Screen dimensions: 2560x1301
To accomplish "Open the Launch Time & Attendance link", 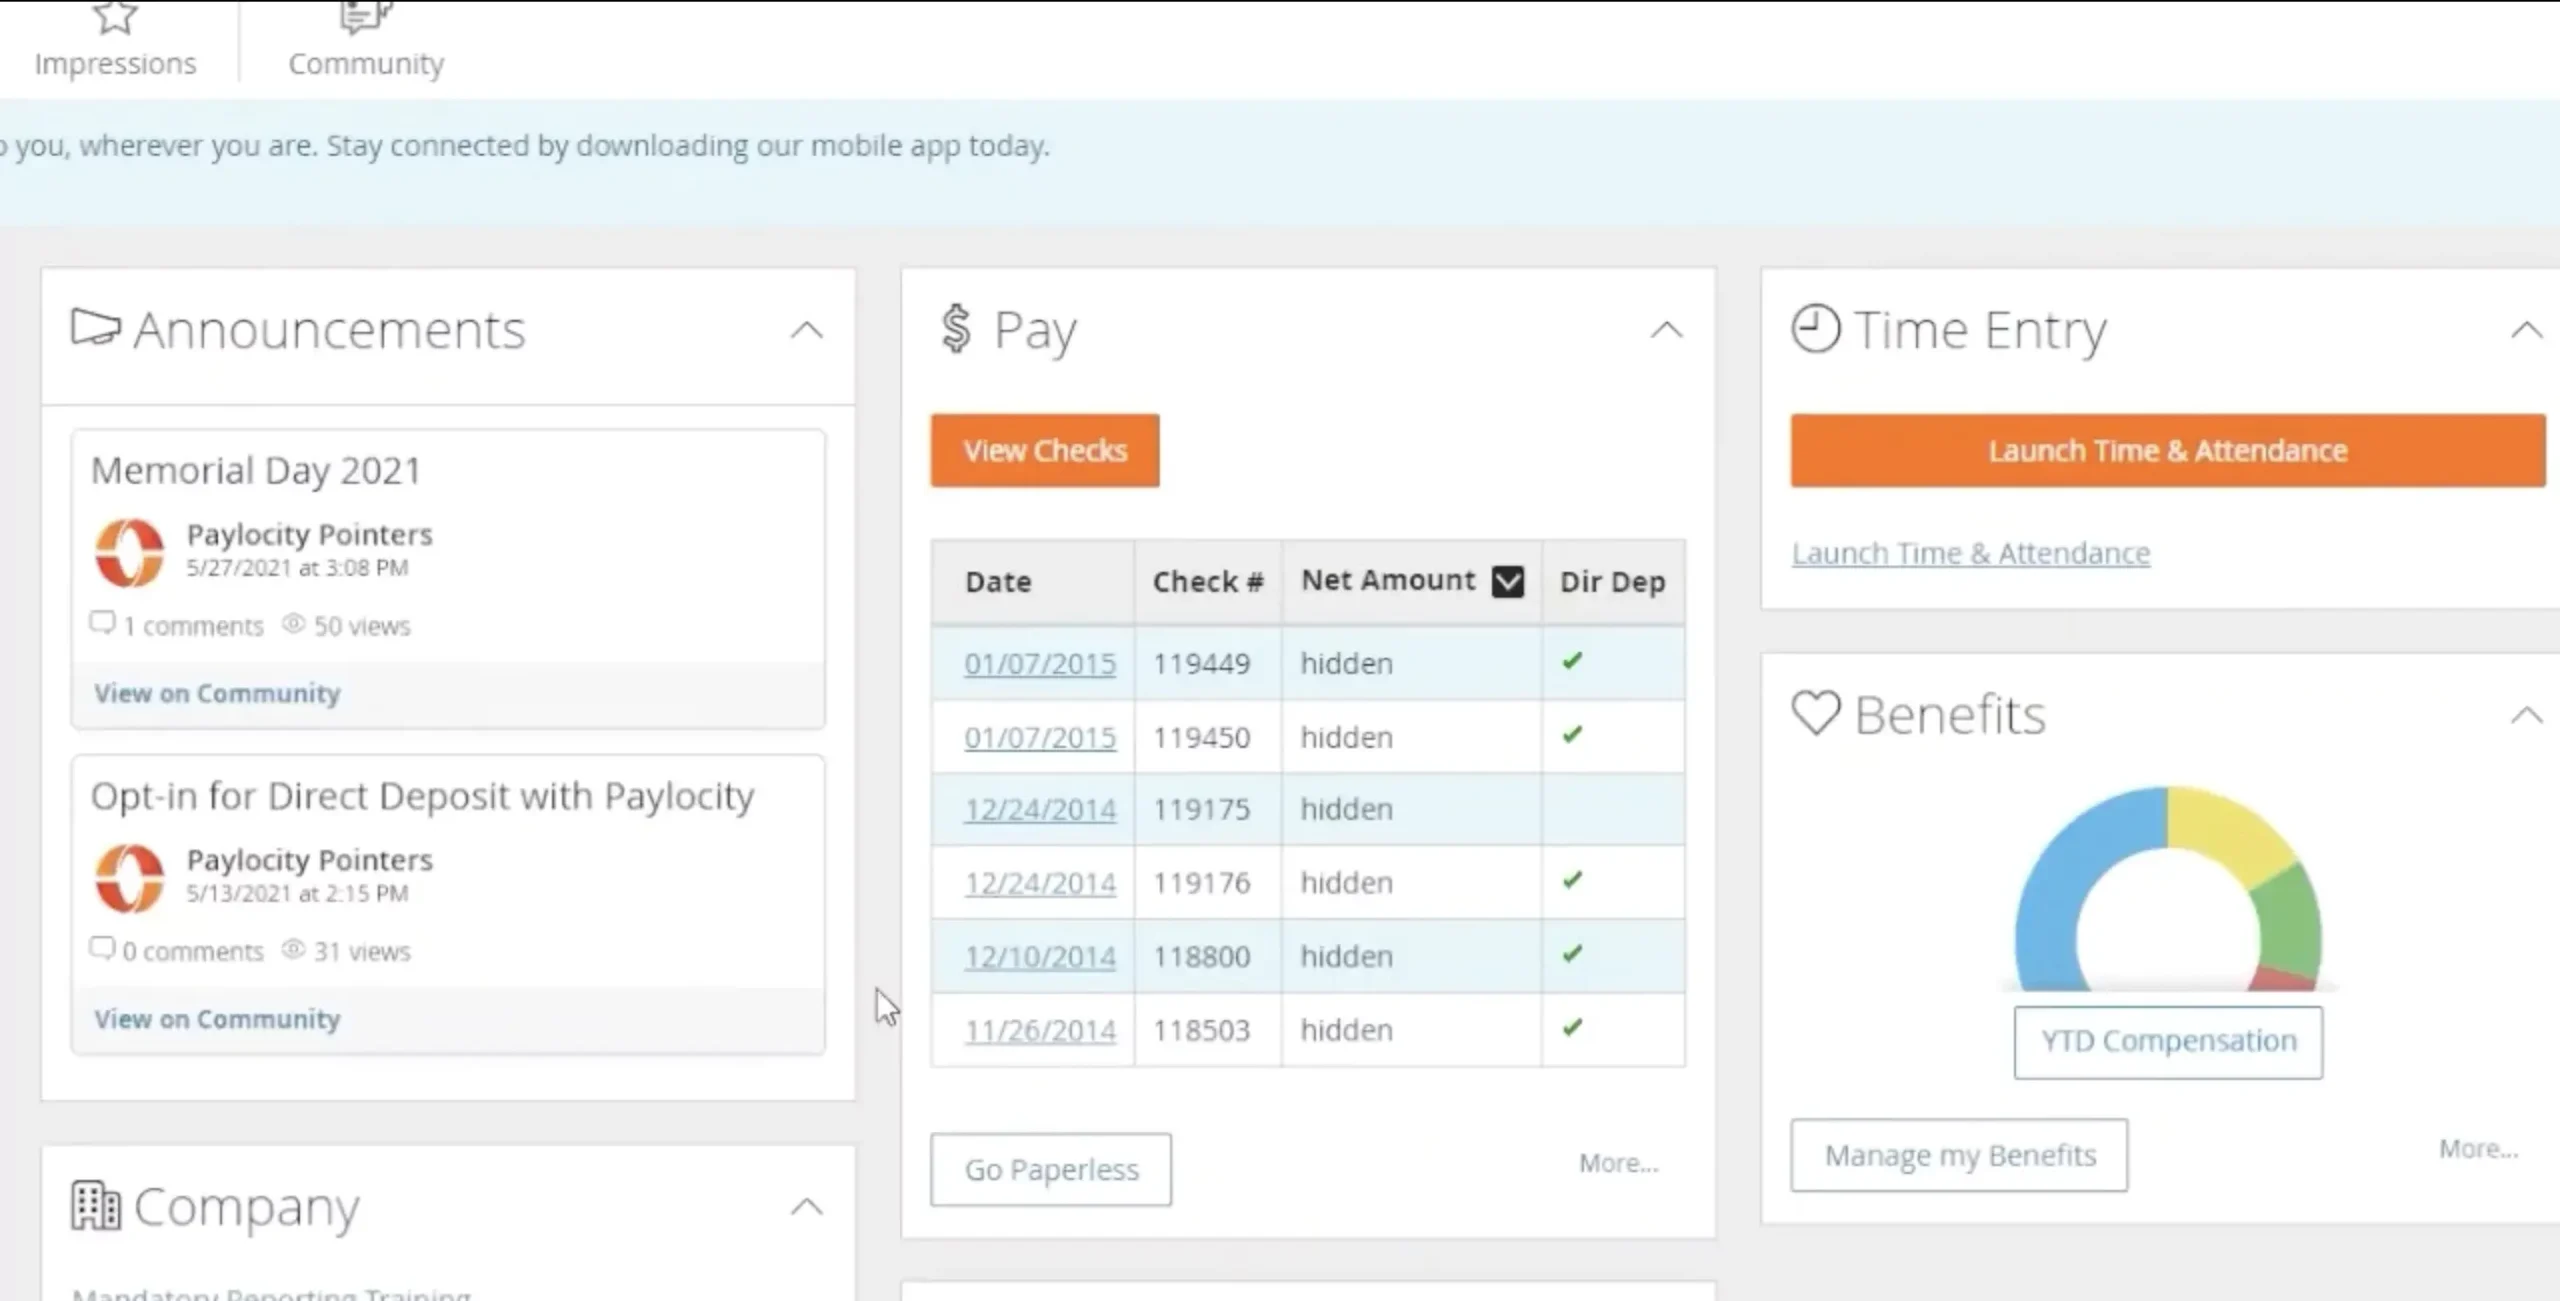I will (x=1970, y=552).
